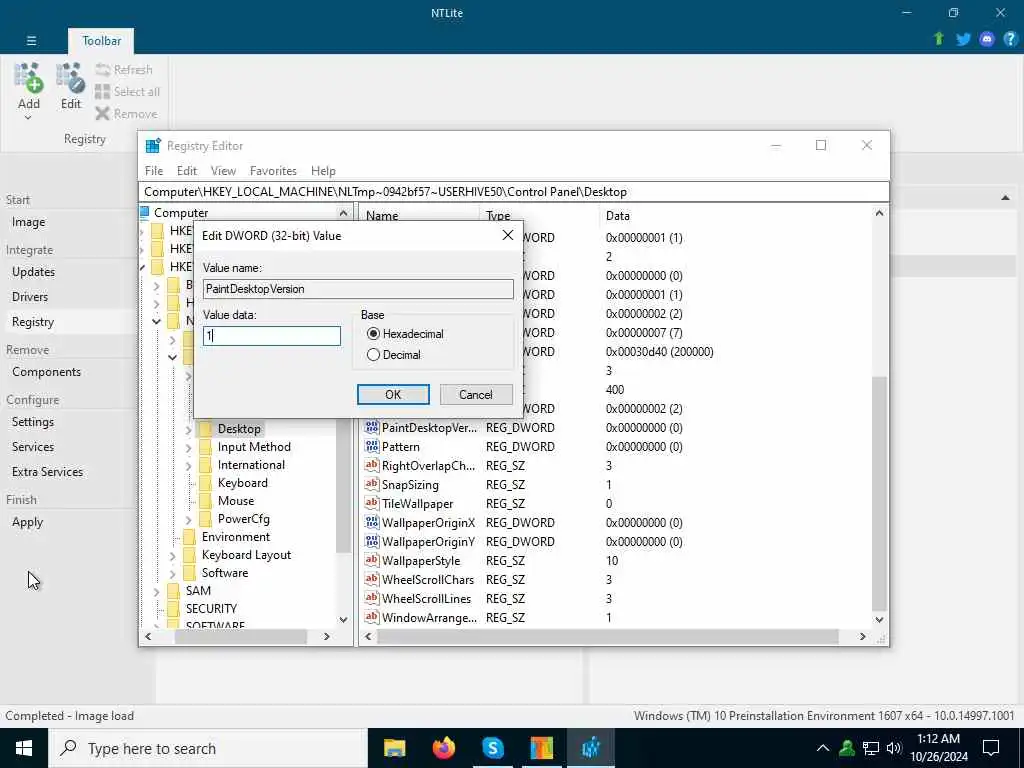Screen dimensions: 1024x768
Task: Switch to the Toolbar ribbon tab
Action: click(x=101, y=40)
